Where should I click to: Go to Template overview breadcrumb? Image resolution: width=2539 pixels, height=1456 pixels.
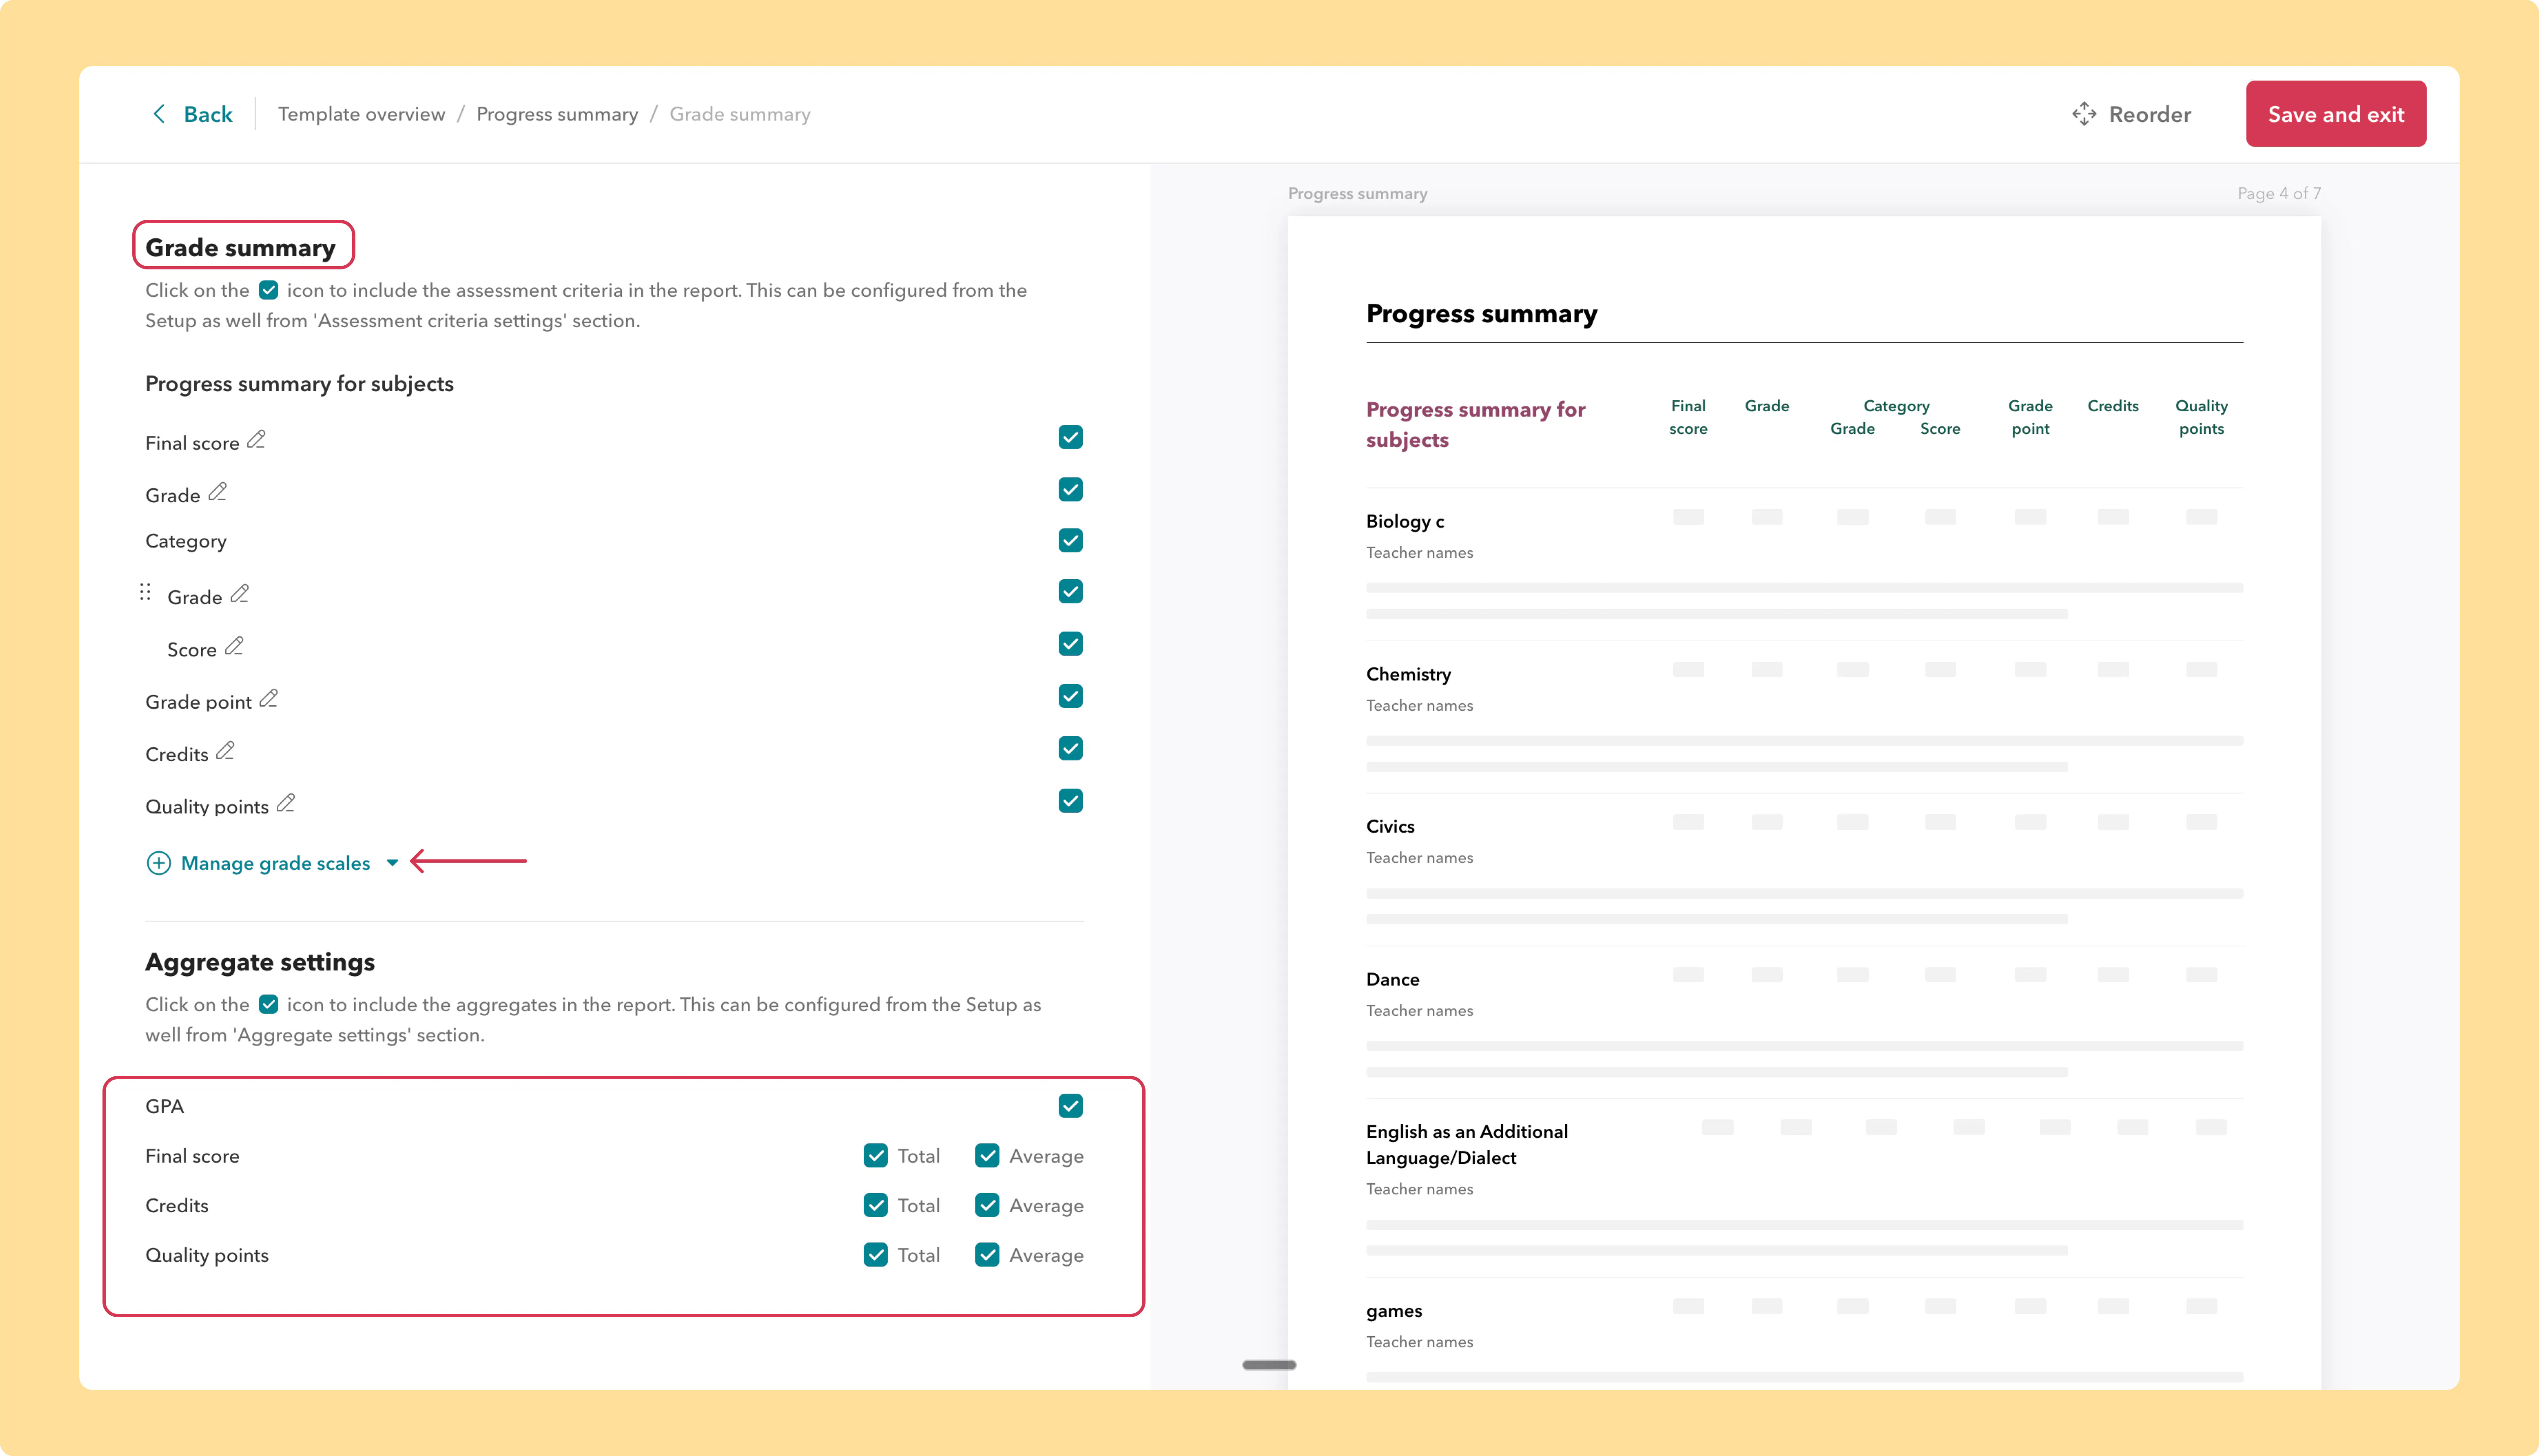point(361,114)
